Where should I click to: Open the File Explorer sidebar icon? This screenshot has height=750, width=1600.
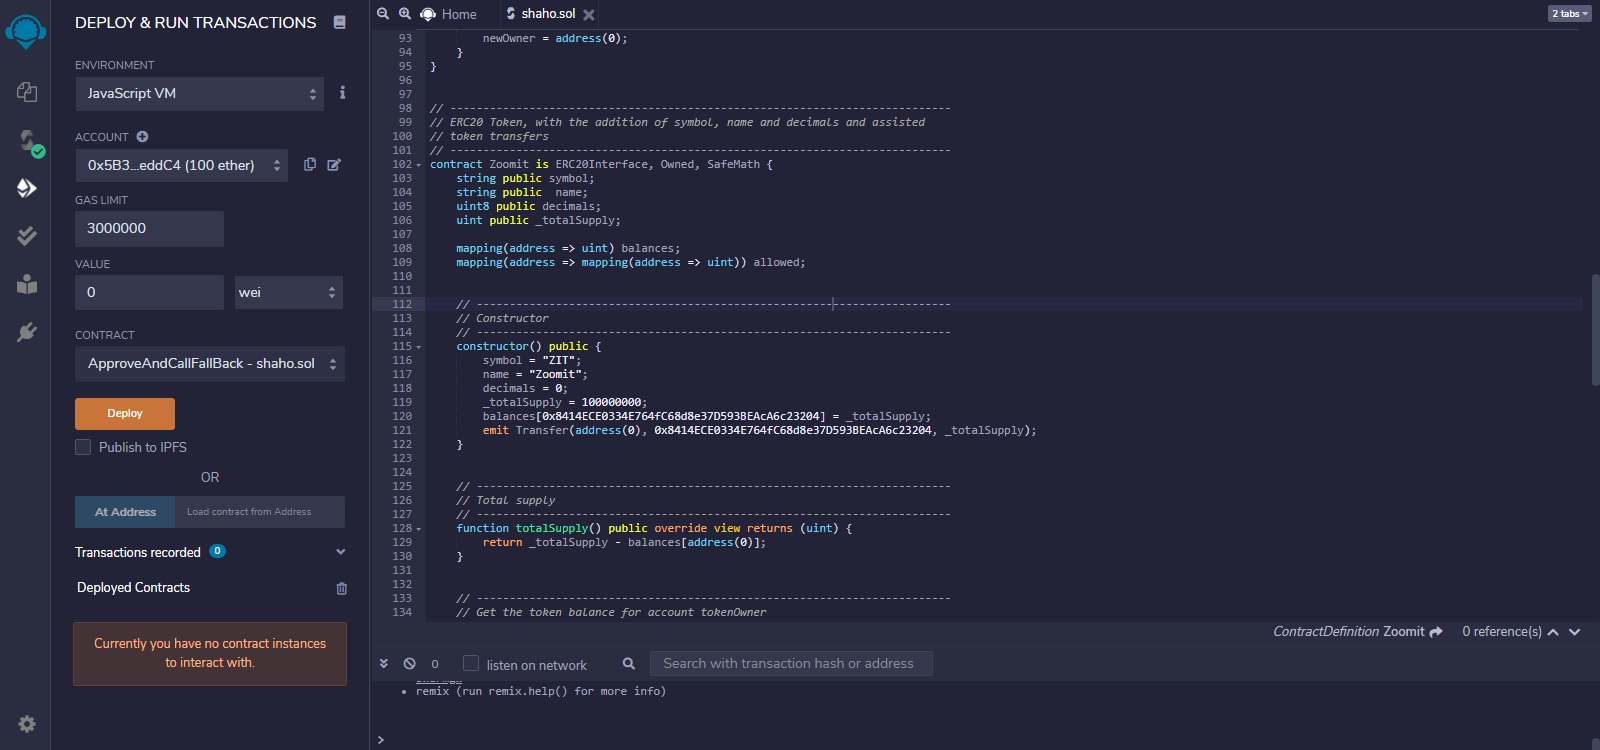pyautogui.click(x=27, y=92)
